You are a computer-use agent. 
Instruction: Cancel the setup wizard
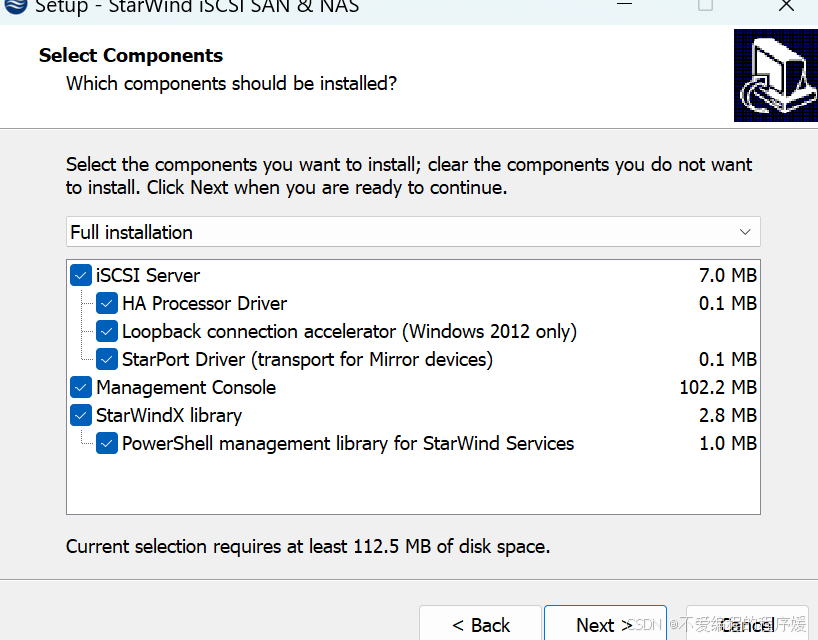(746, 625)
